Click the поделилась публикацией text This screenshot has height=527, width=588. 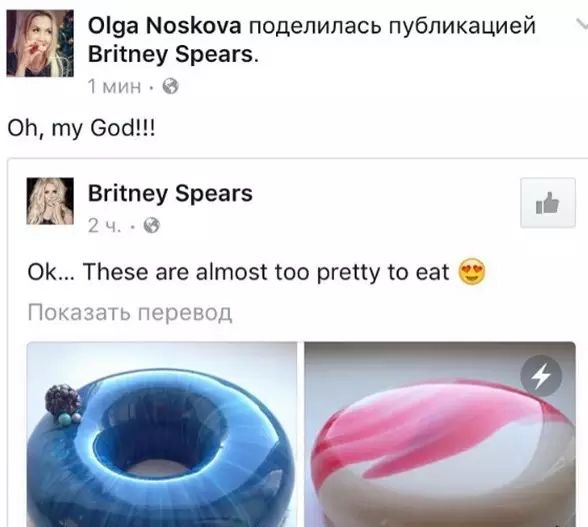coord(392,26)
